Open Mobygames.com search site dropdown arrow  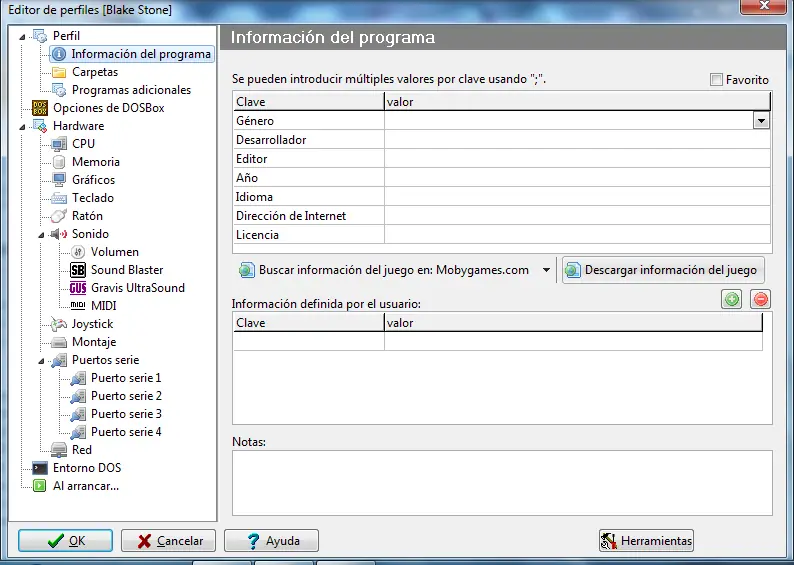[x=546, y=270]
